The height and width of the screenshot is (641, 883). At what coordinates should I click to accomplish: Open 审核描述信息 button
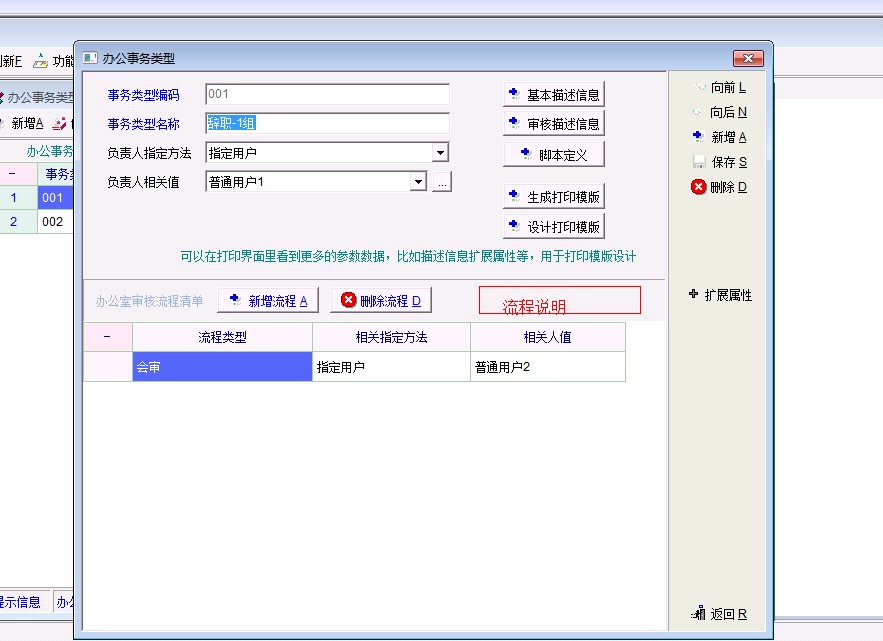pyautogui.click(x=553, y=124)
